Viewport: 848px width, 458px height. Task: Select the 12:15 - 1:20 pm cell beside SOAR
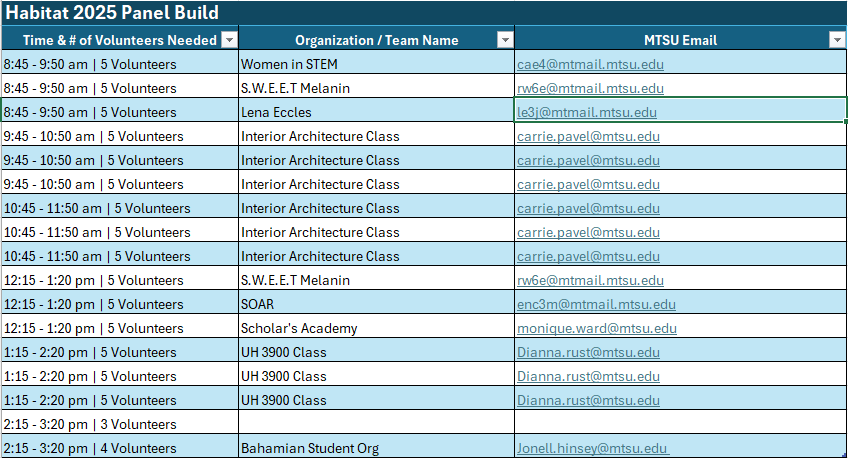pos(94,305)
